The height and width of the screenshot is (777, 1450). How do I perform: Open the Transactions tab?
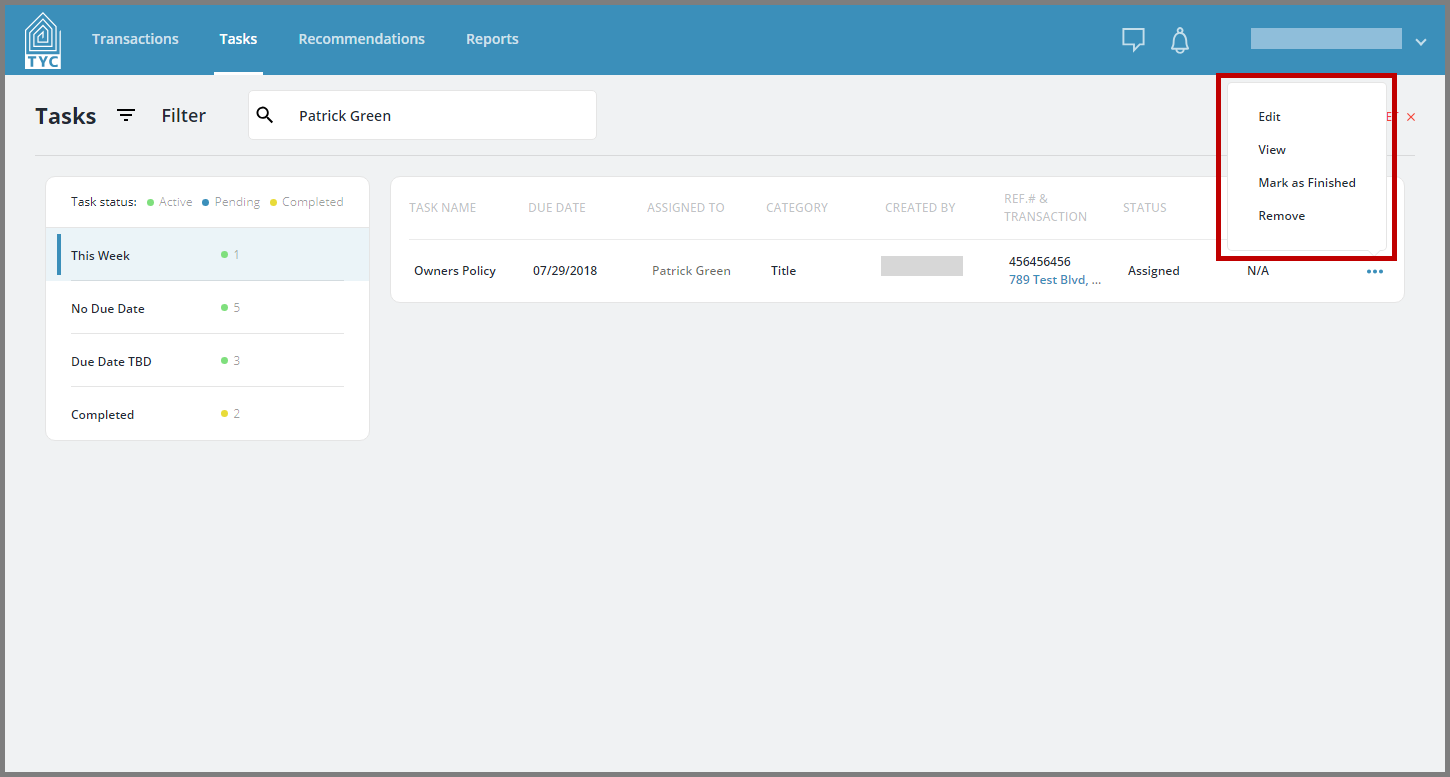tap(135, 39)
